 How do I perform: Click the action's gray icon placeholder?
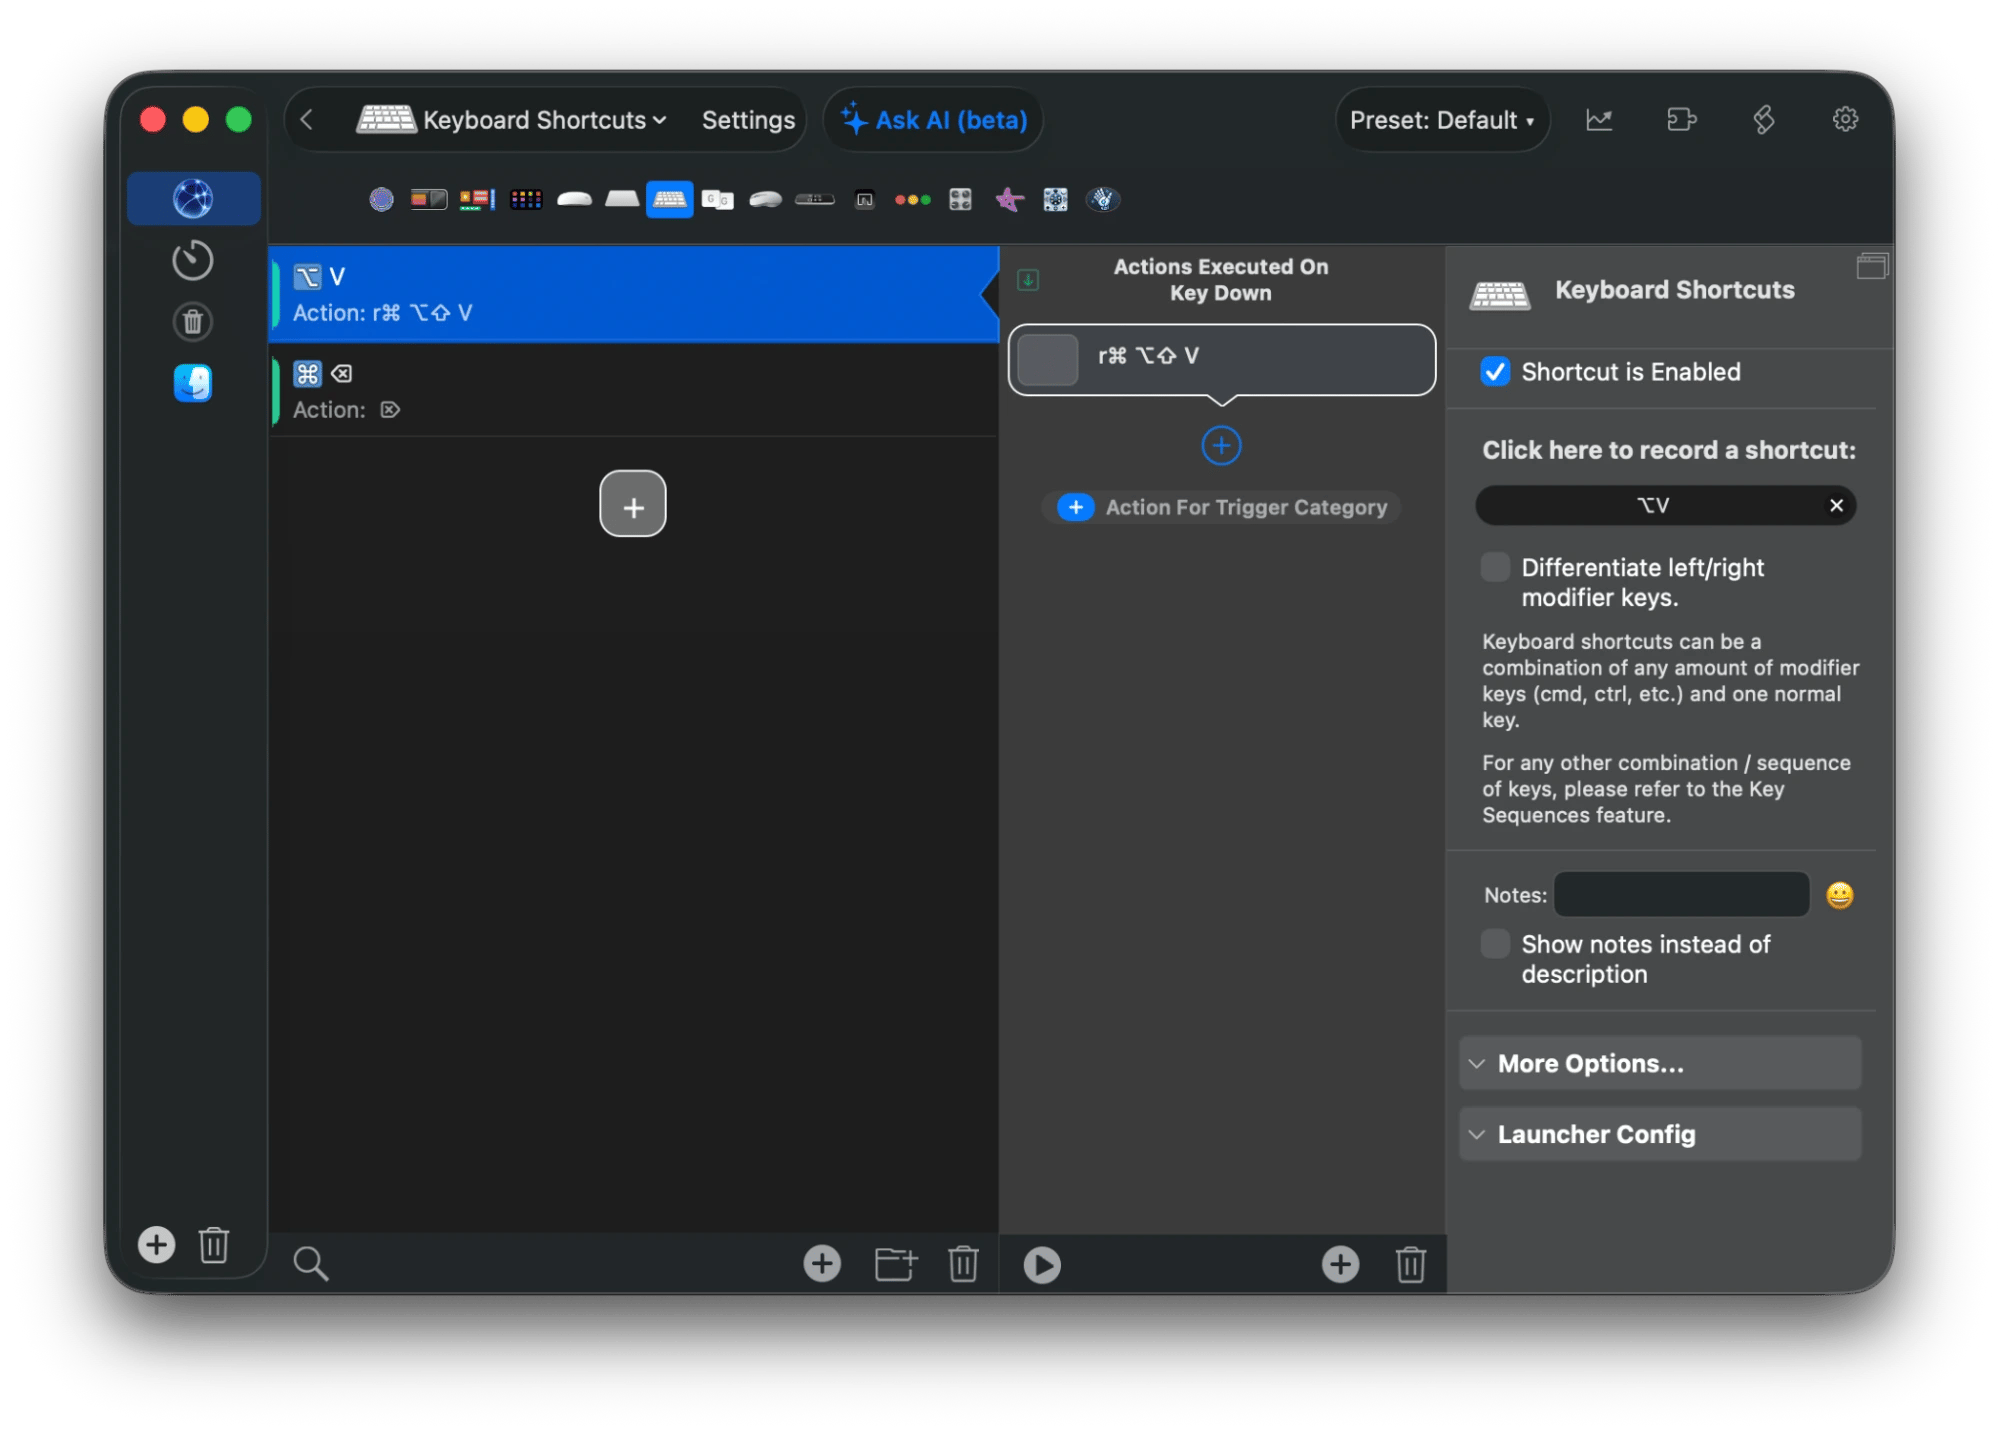click(x=1047, y=359)
